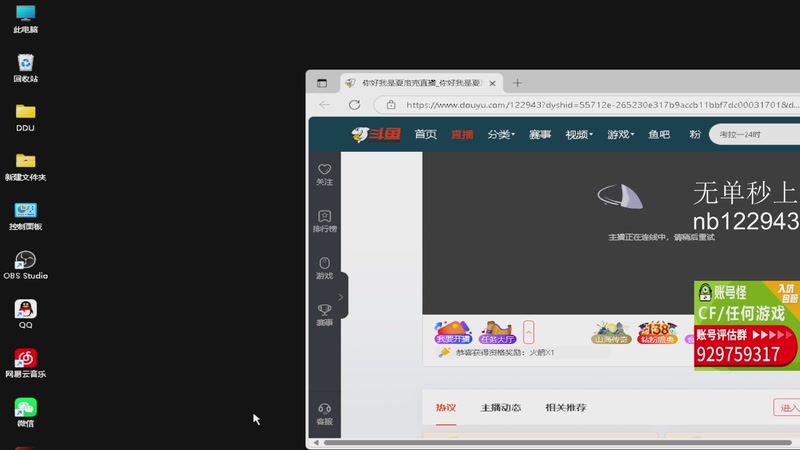The image size is (800, 450).
Task: Click the Douyu 斗鱼 logo
Action: click(x=376, y=134)
